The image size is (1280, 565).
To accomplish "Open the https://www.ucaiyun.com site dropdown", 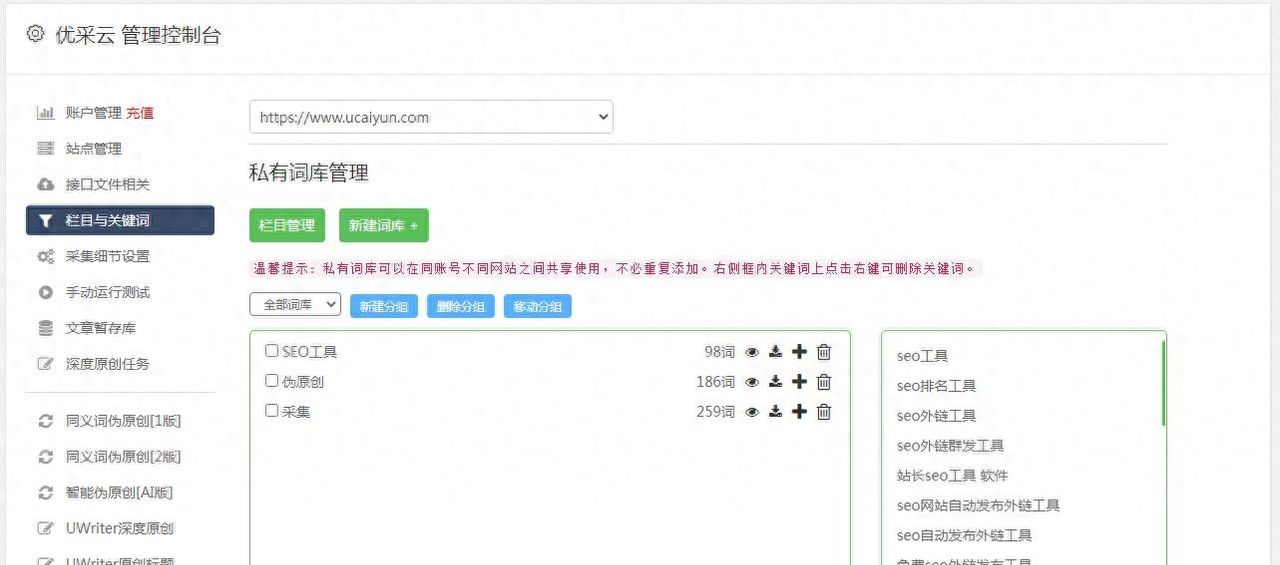I will click(x=431, y=117).
